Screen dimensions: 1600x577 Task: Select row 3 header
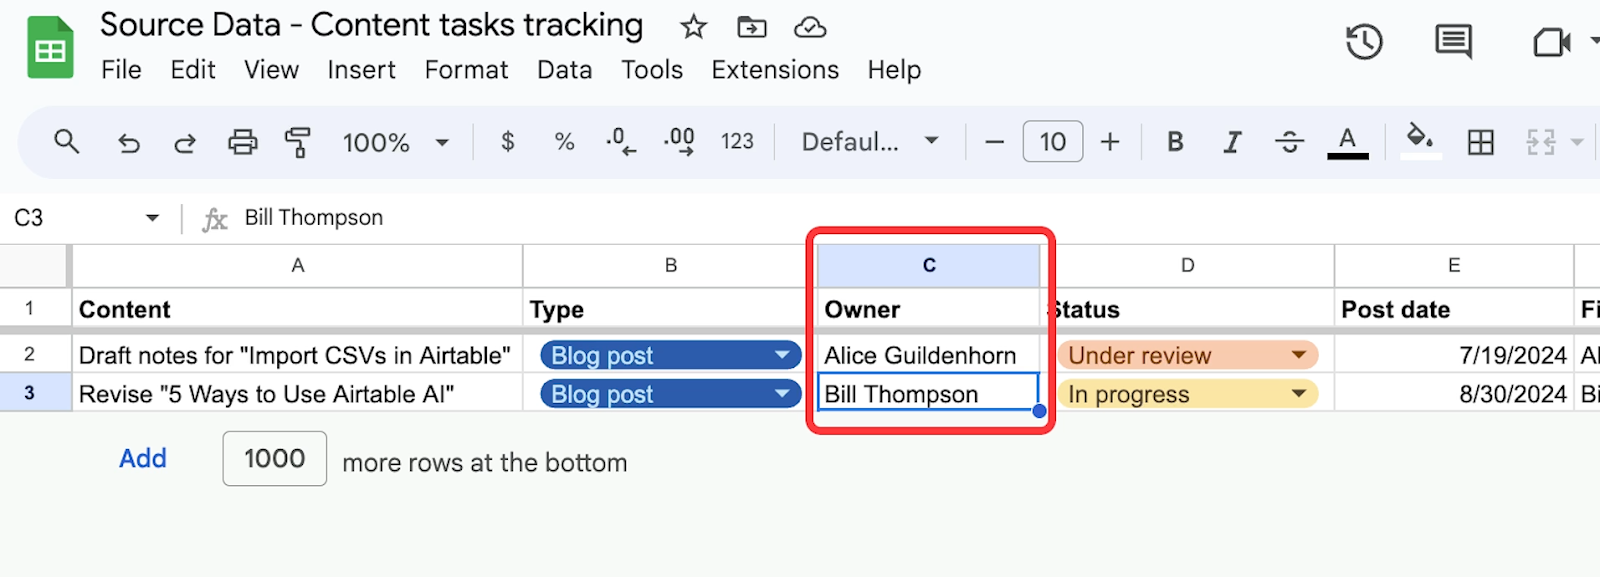tap(30, 393)
